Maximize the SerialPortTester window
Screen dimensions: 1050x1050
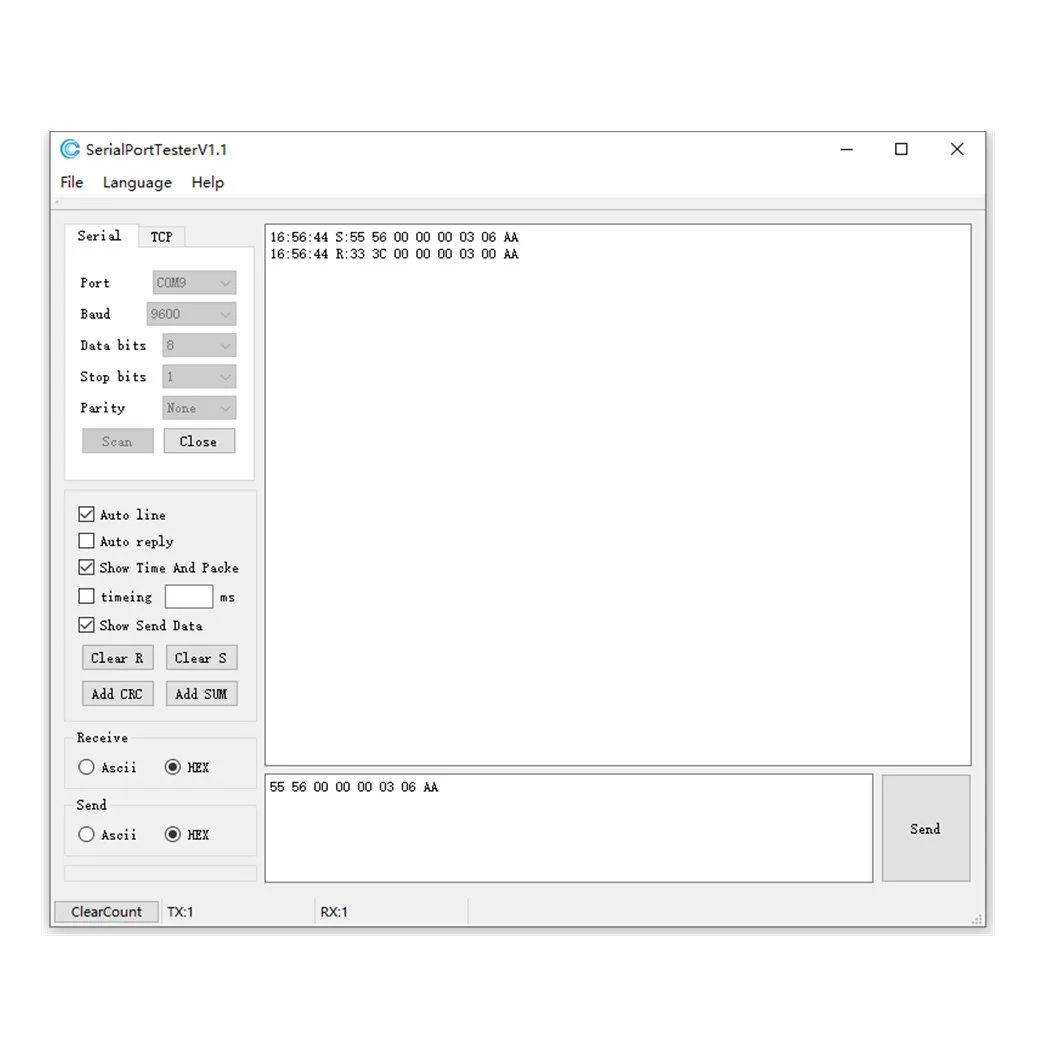(901, 149)
